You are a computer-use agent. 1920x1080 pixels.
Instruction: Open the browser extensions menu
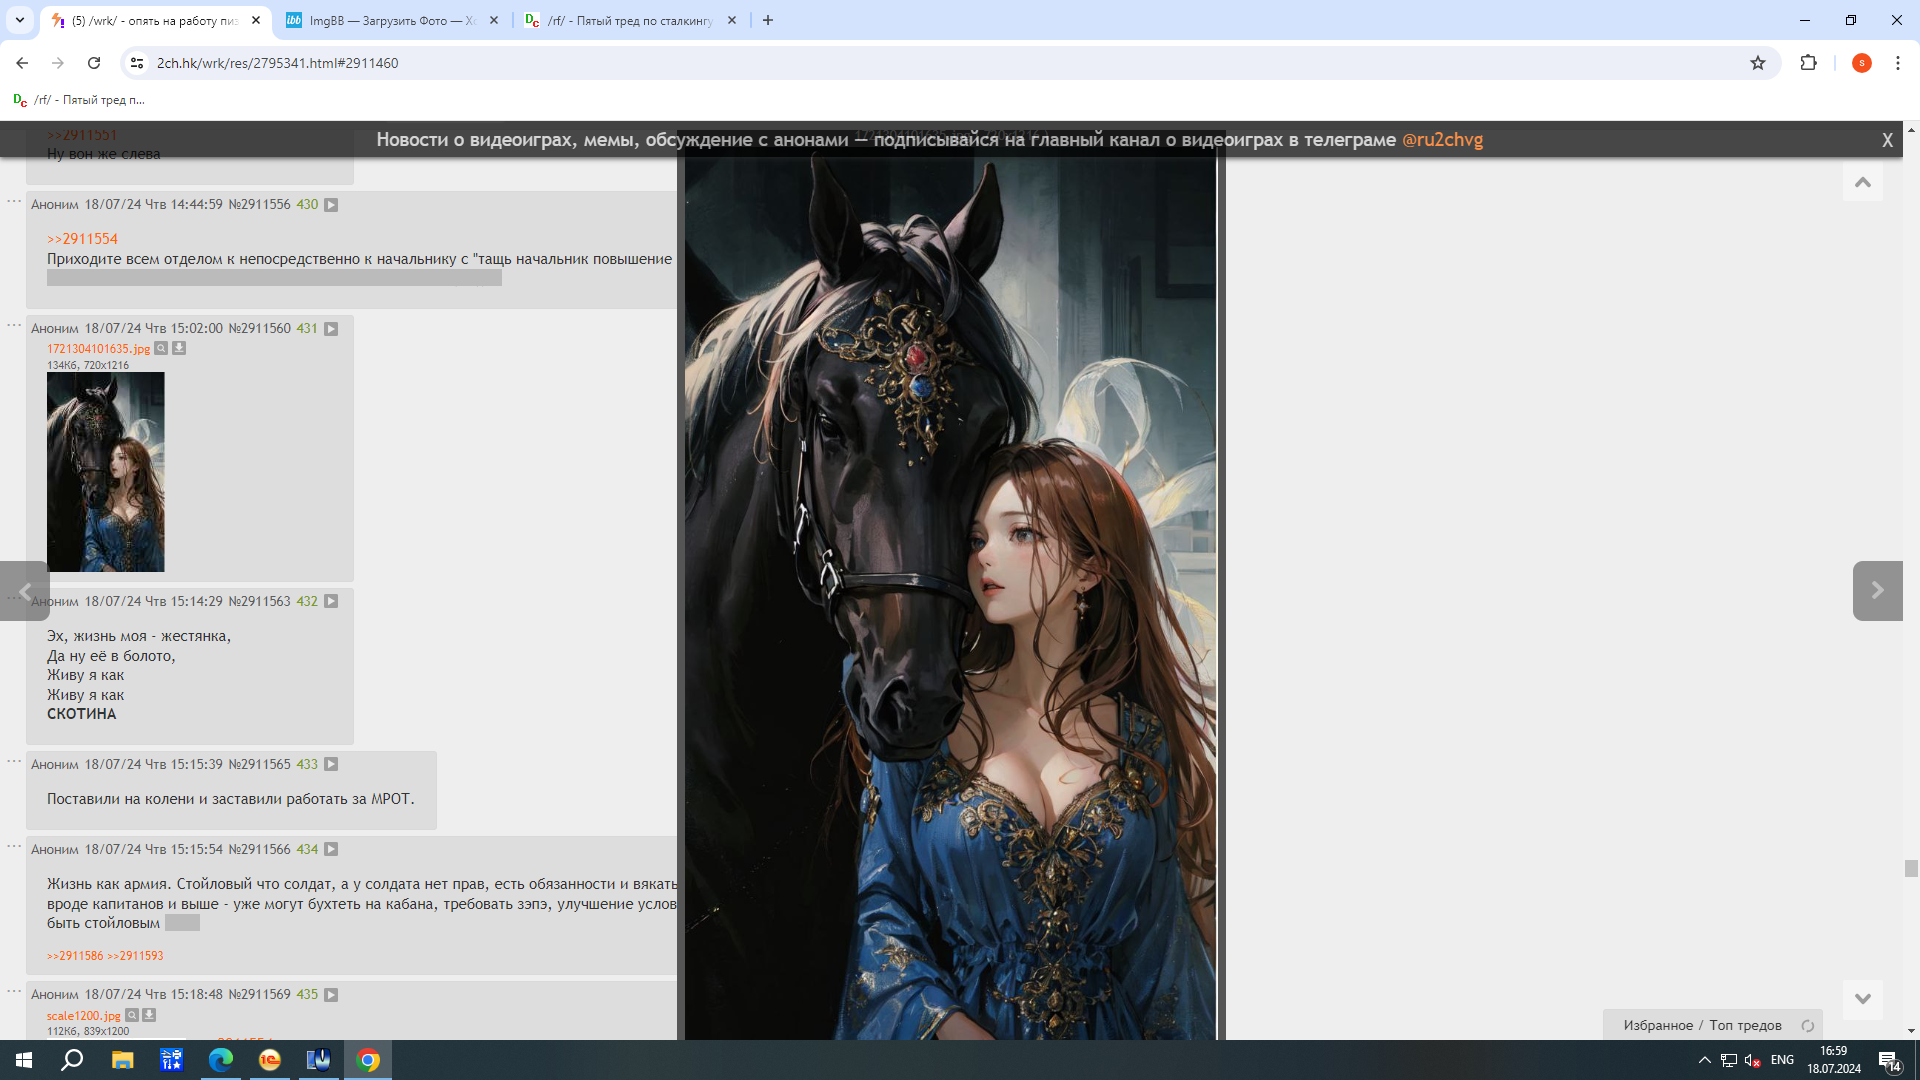pyautogui.click(x=1808, y=63)
